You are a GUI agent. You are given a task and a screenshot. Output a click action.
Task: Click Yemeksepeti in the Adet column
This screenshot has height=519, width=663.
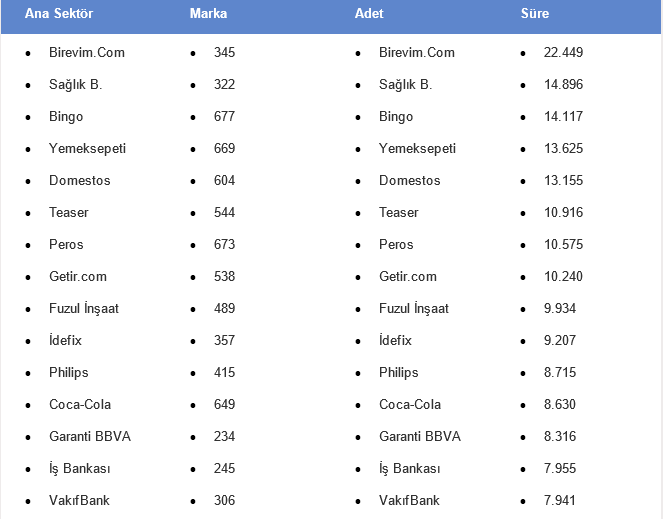pyautogui.click(x=417, y=148)
